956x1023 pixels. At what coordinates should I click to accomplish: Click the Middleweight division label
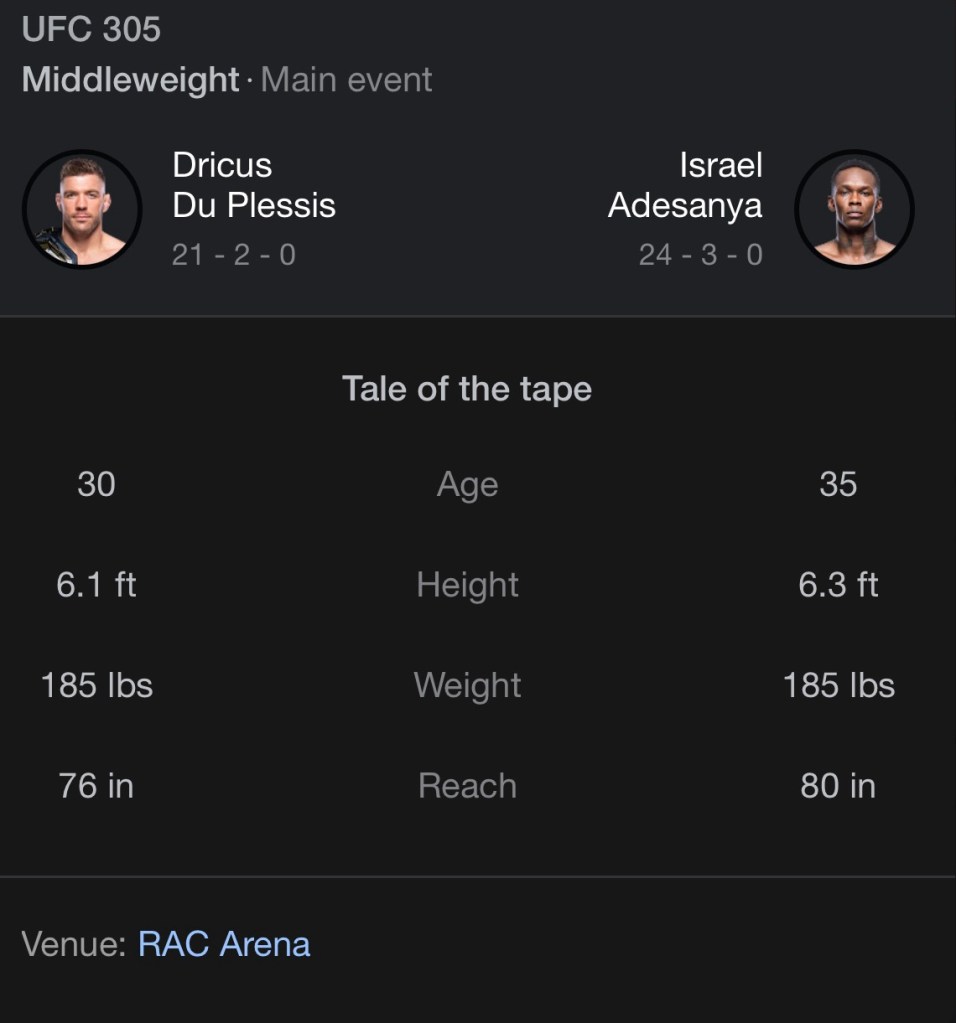(x=131, y=80)
